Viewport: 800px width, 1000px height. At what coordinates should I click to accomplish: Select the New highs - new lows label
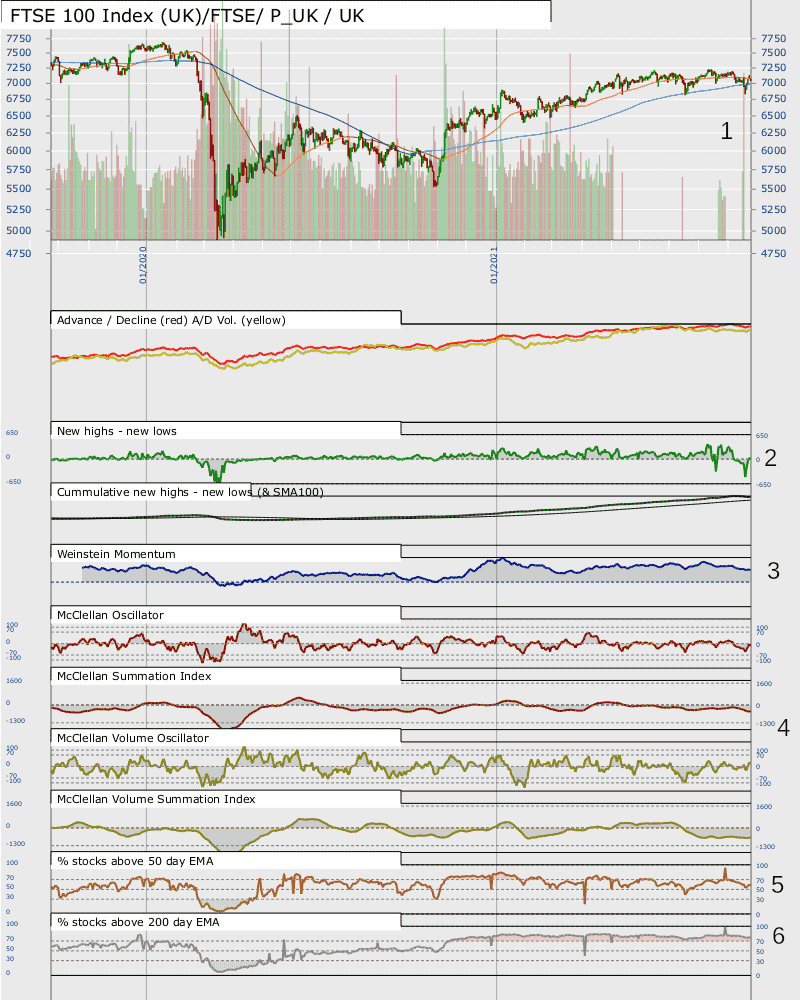pos(117,431)
